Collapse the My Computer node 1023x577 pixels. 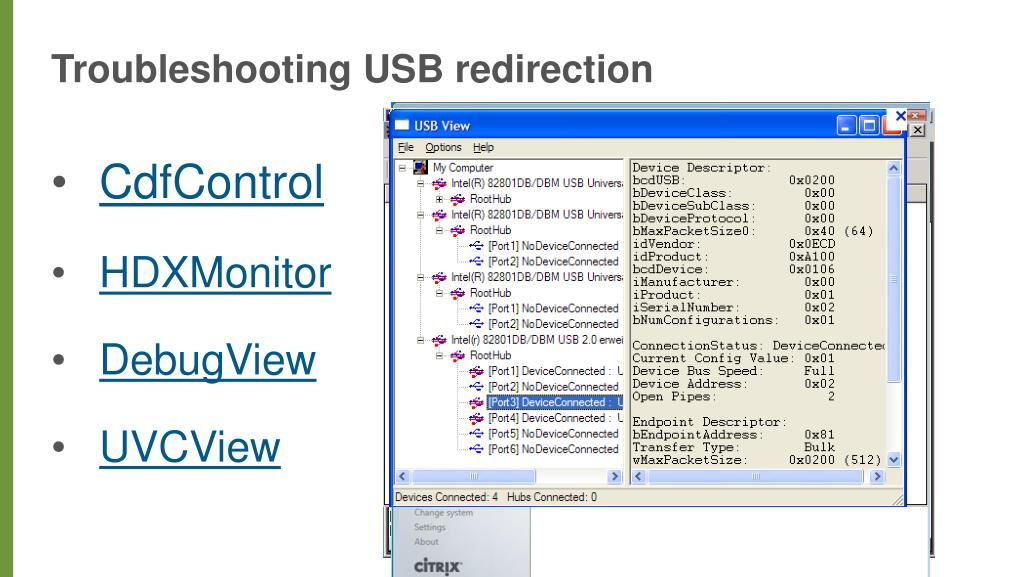403,168
